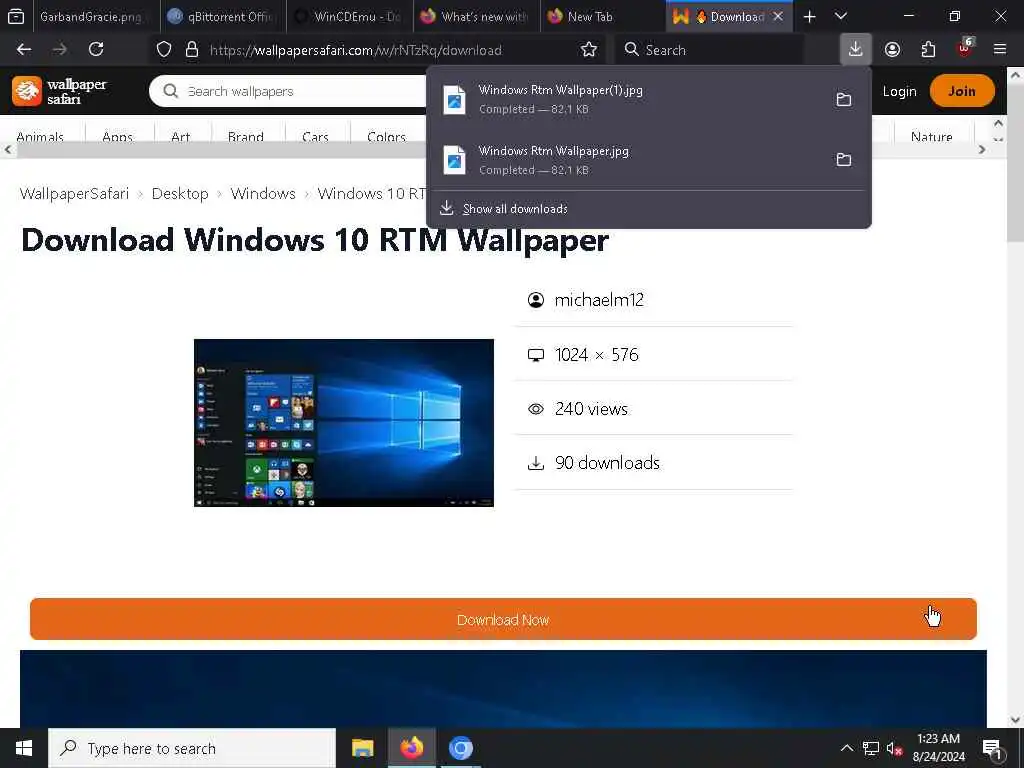Select the Animals category
This screenshot has height=768, width=1024.
coord(40,136)
